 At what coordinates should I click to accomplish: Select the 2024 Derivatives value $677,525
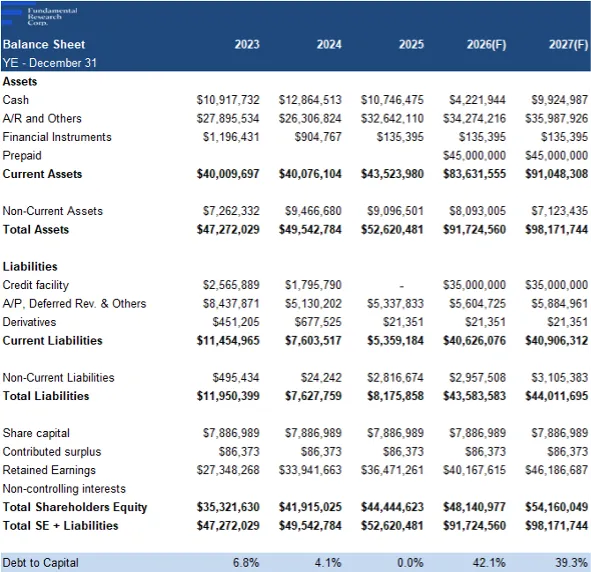[x=318, y=322]
